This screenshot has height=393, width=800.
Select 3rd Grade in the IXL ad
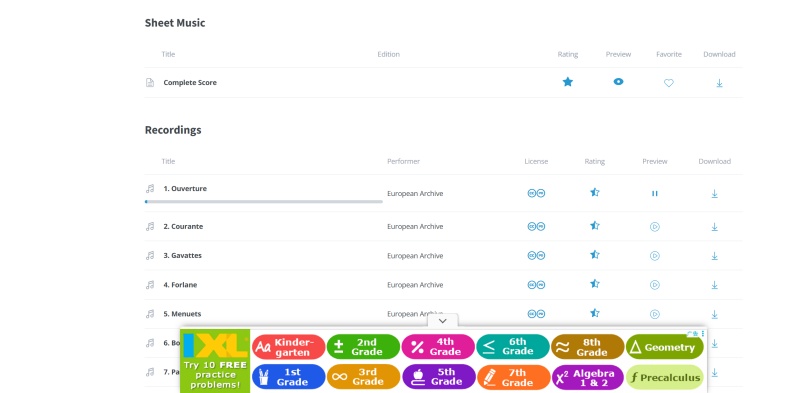[x=363, y=377]
